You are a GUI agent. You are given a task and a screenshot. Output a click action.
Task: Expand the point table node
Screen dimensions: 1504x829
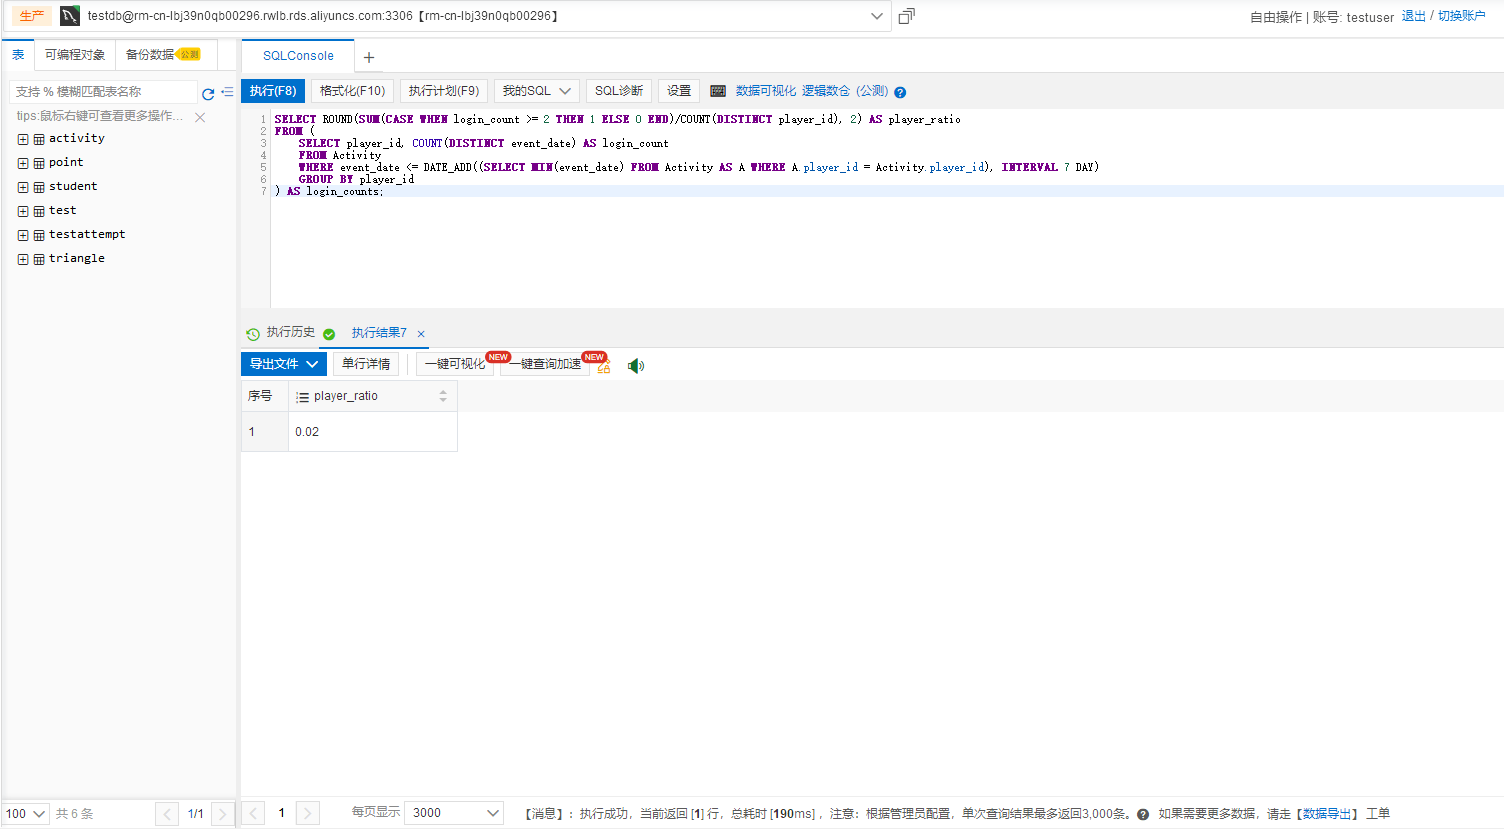coord(23,163)
